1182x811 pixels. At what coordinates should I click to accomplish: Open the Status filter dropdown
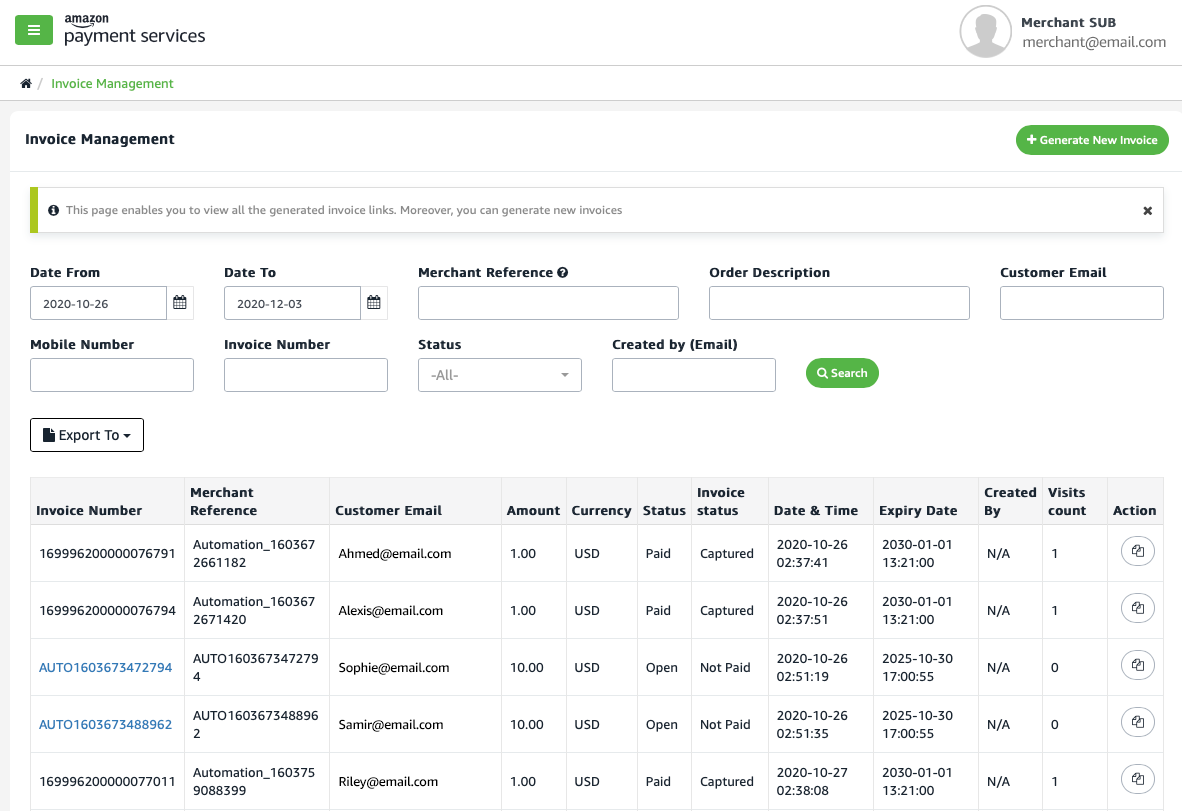500,374
